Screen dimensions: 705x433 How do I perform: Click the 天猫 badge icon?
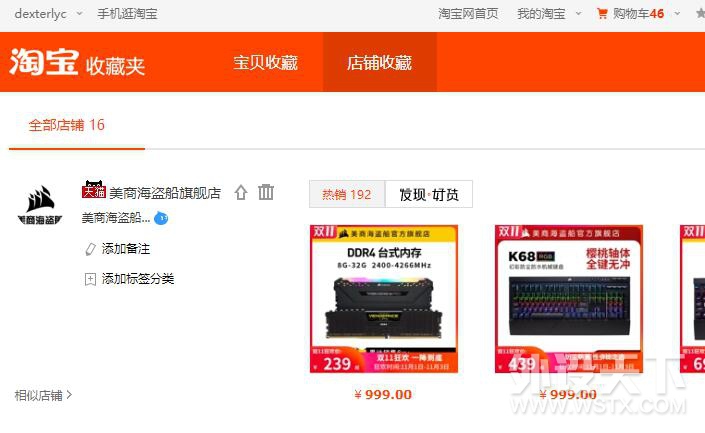point(94,190)
